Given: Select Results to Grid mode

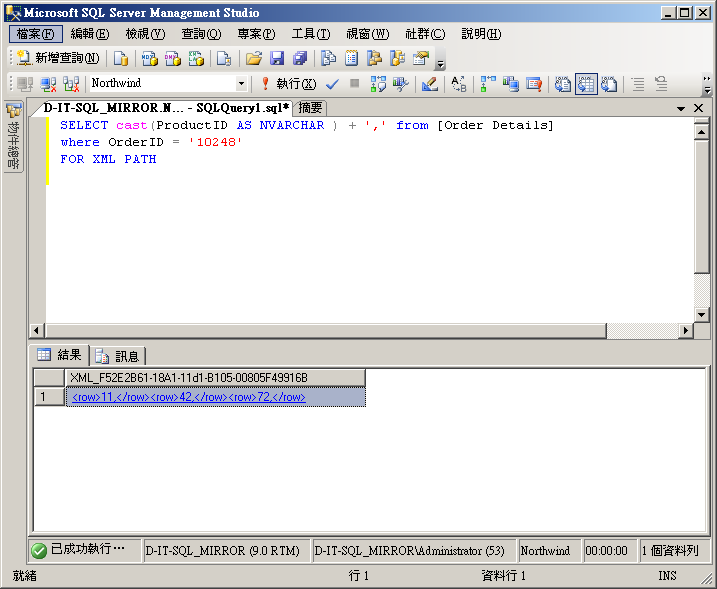Looking at the screenshot, I should coord(586,84).
